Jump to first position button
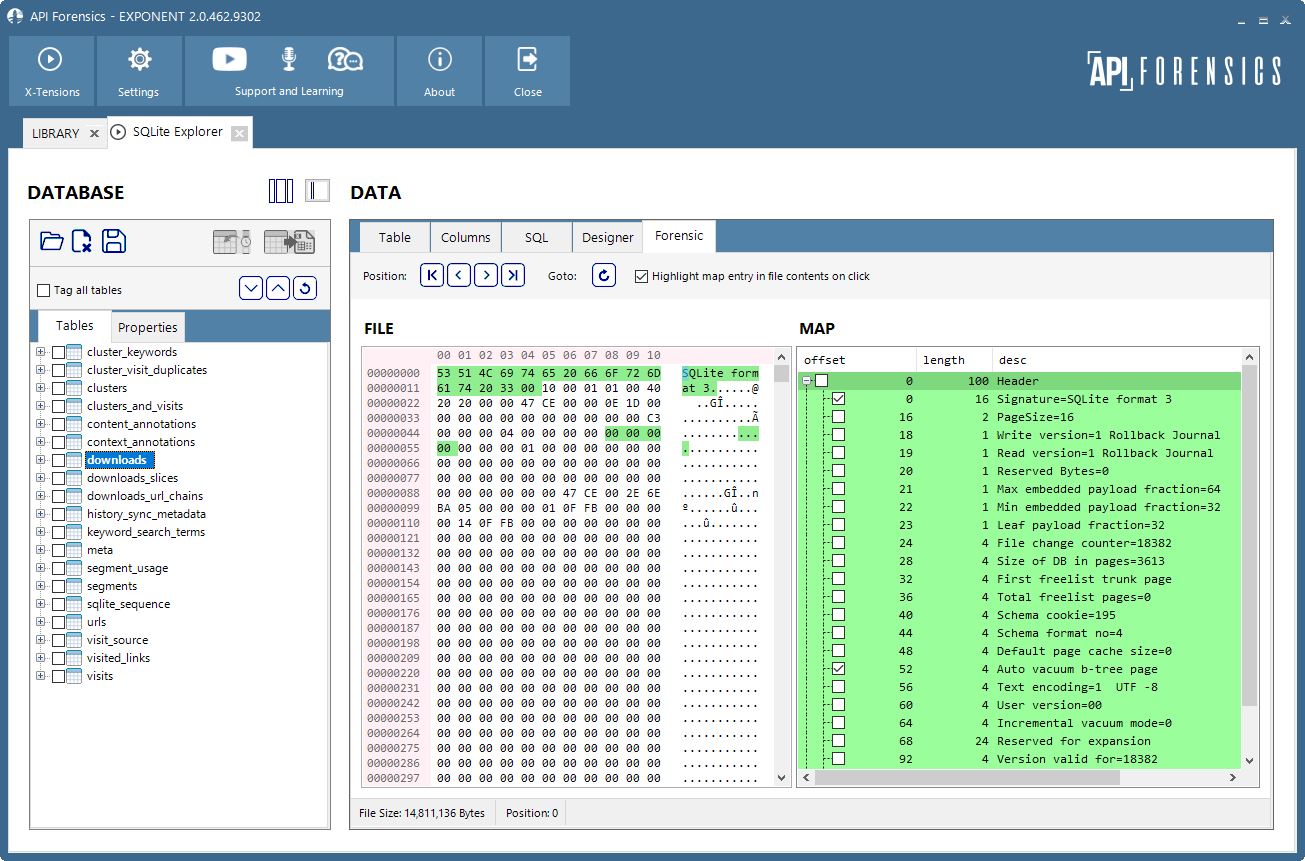The width and height of the screenshot is (1305, 861). tap(432, 275)
